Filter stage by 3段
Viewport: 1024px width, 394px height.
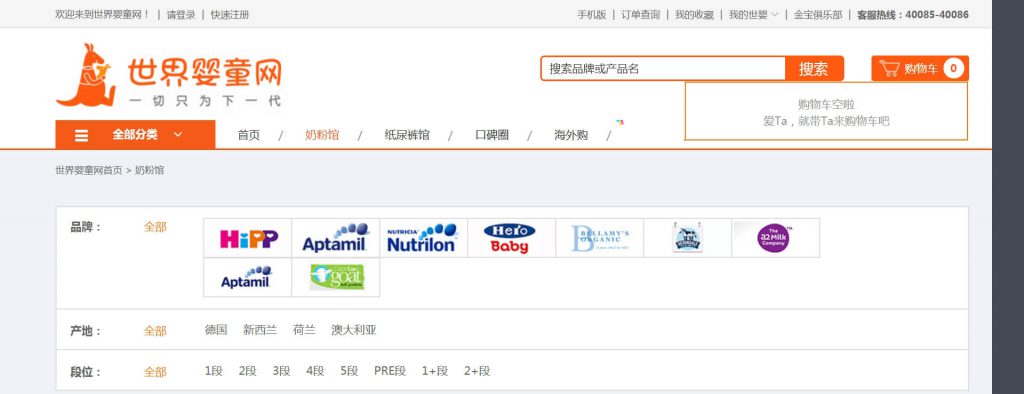tap(281, 371)
